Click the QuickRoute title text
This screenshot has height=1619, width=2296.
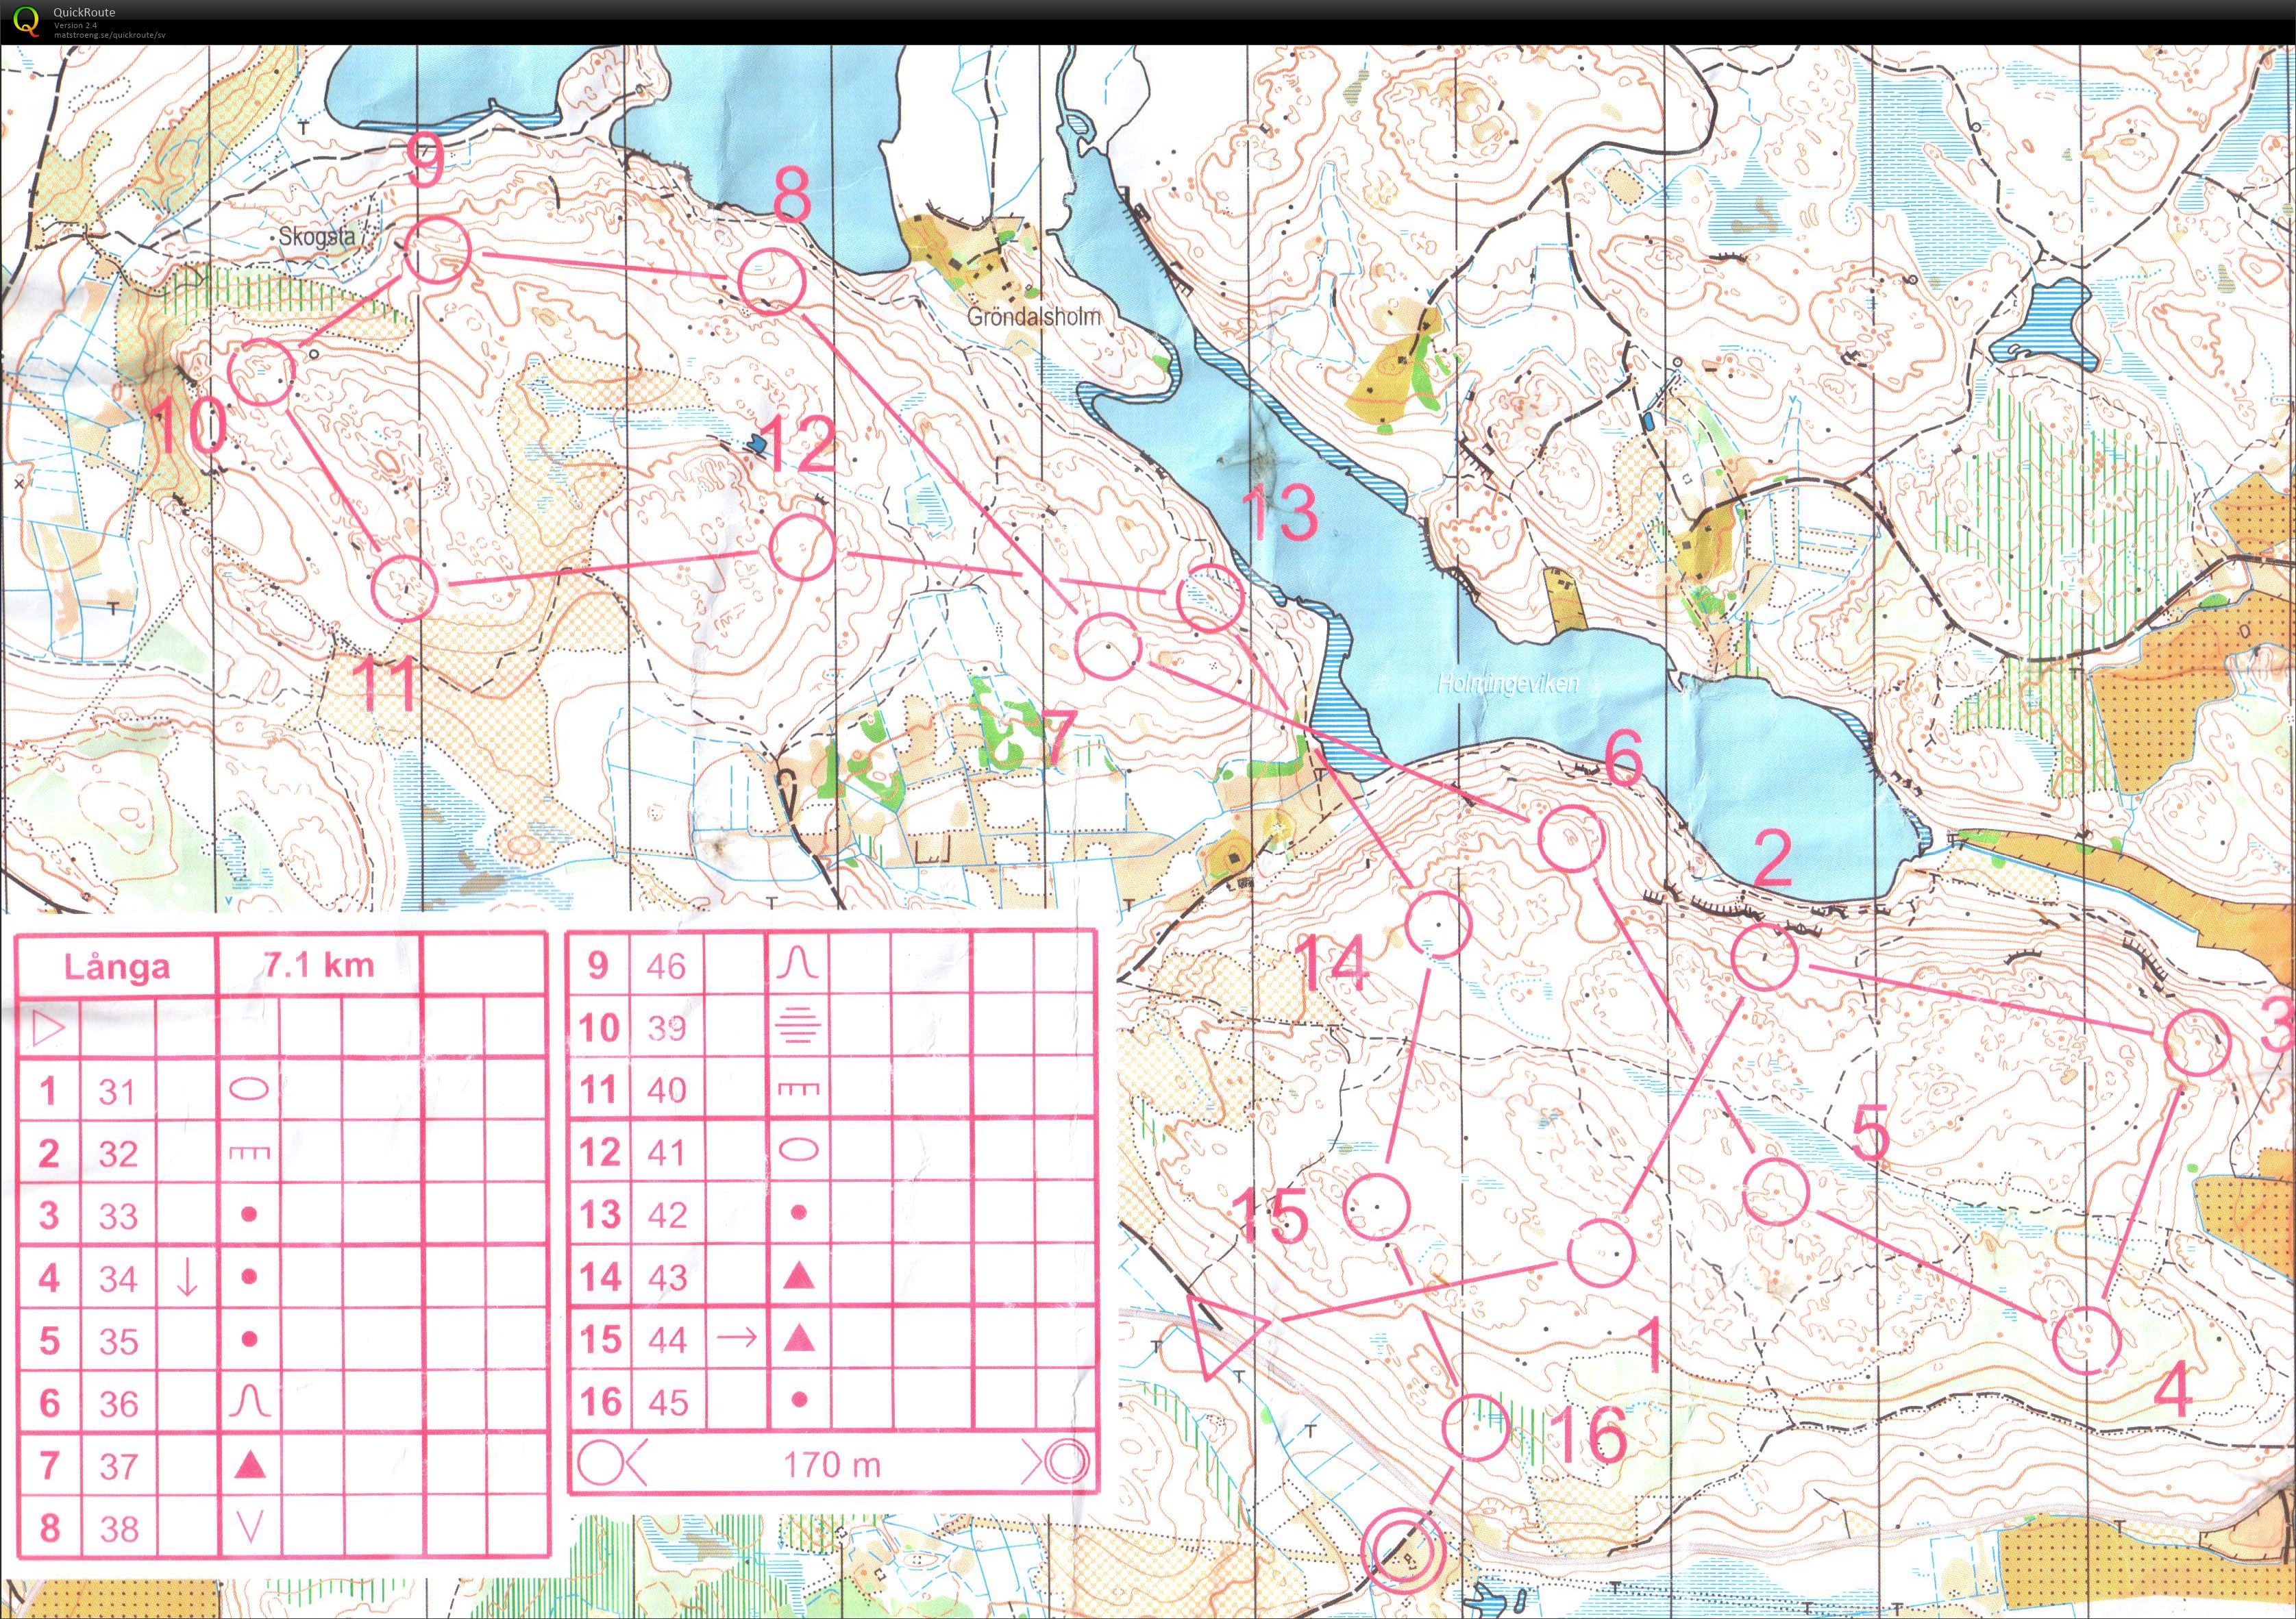pyautogui.click(x=84, y=12)
